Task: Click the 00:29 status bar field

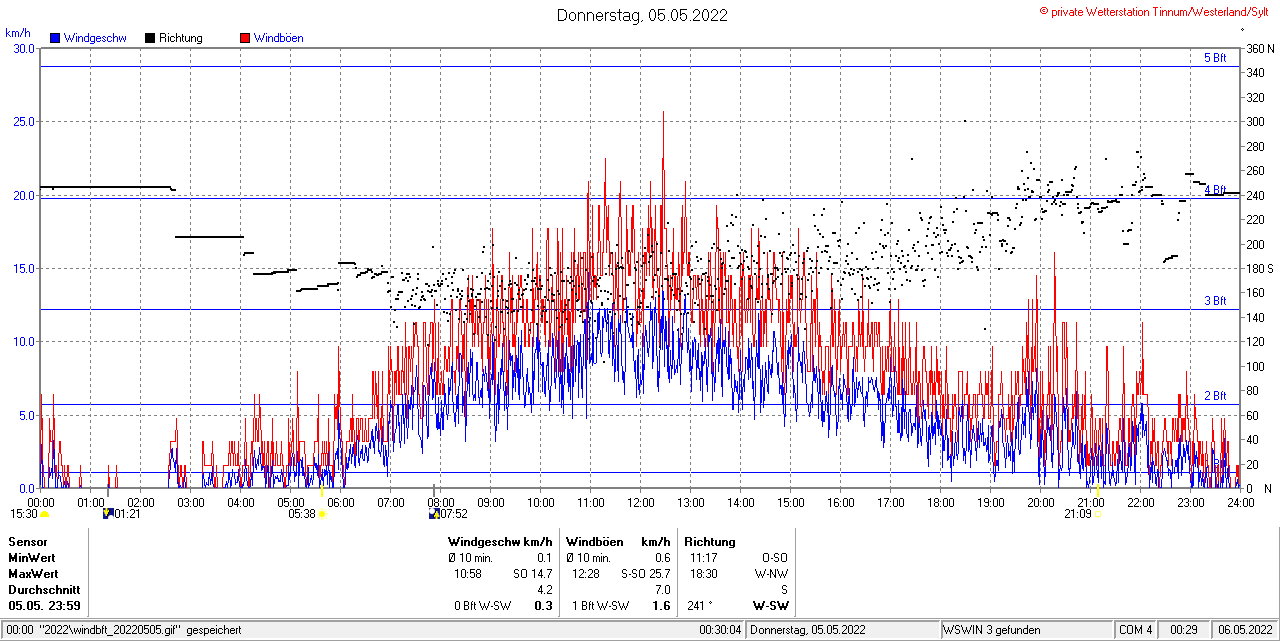Action: [1184, 630]
